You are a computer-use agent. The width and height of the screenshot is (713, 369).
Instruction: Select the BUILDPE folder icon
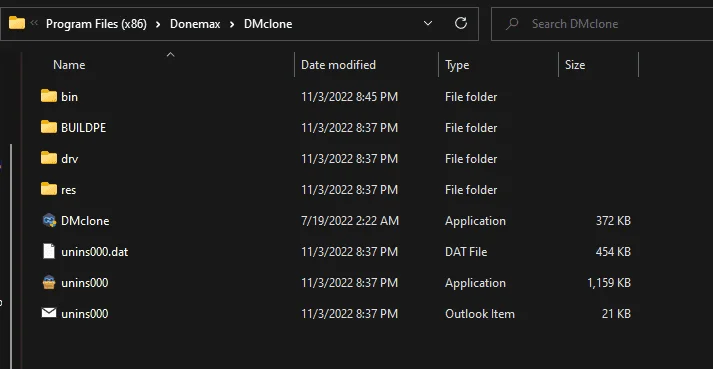click(49, 127)
